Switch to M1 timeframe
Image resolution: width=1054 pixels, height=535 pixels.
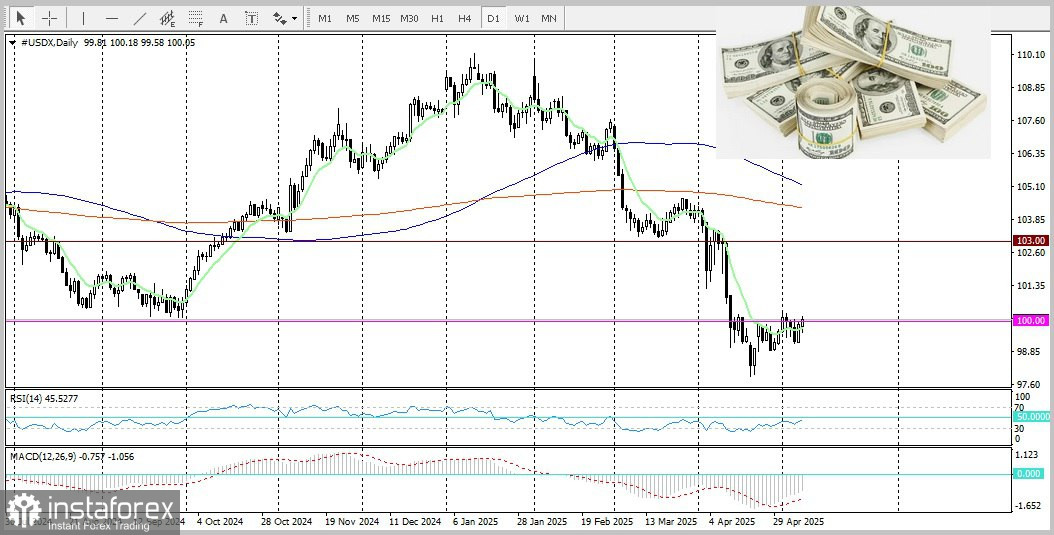[x=325, y=18]
